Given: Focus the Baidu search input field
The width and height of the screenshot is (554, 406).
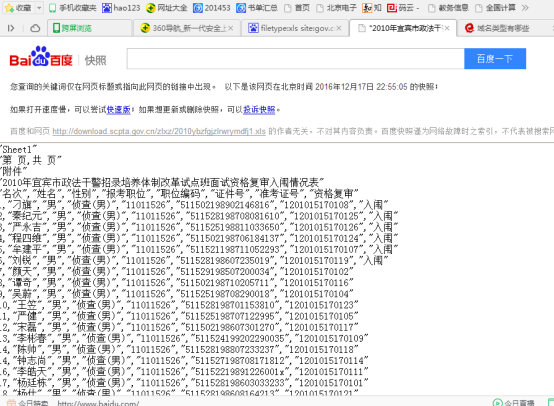Looking at the screenshot, I should (x=295, y=59).
